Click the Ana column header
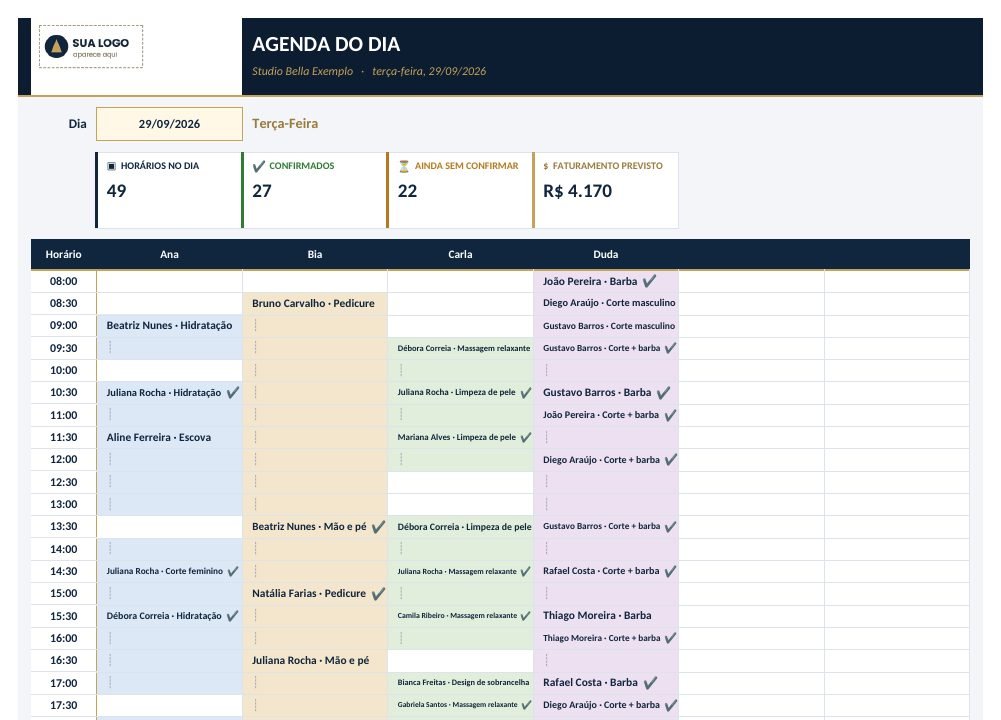 click(x=169, y=254)
